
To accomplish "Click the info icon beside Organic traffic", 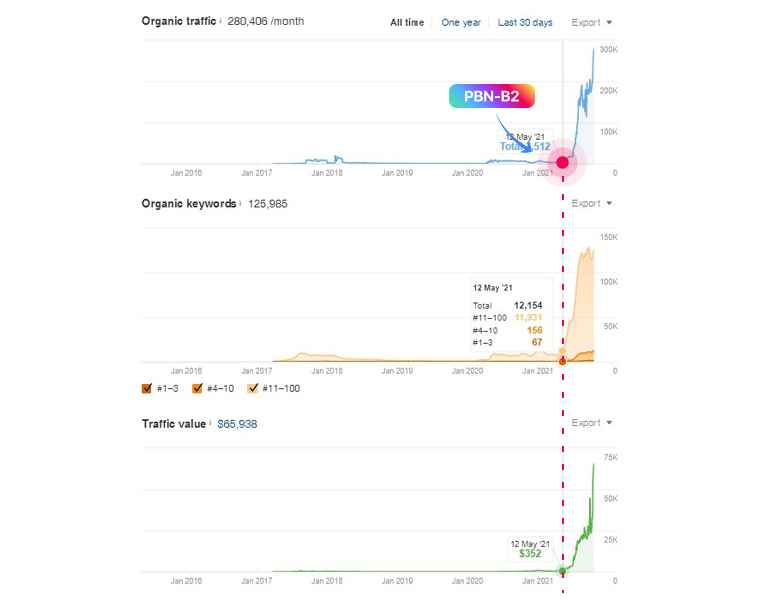I will click(x=220, y=21).
